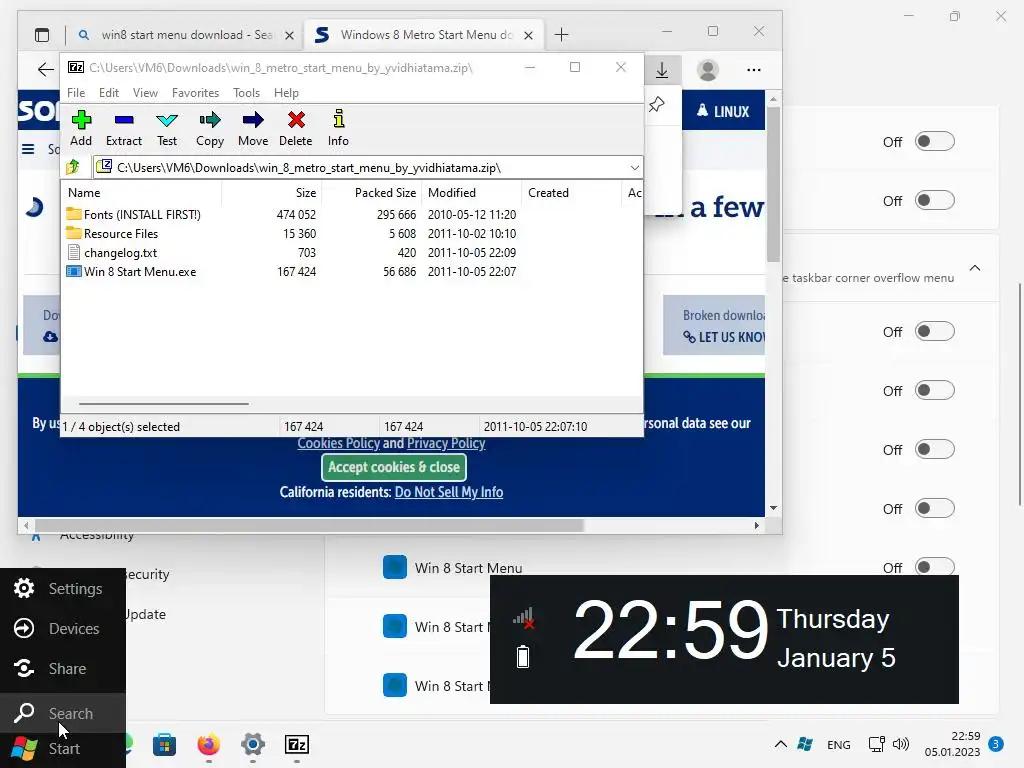Open the Favorites menu in 7-Zip

(195, 93)
